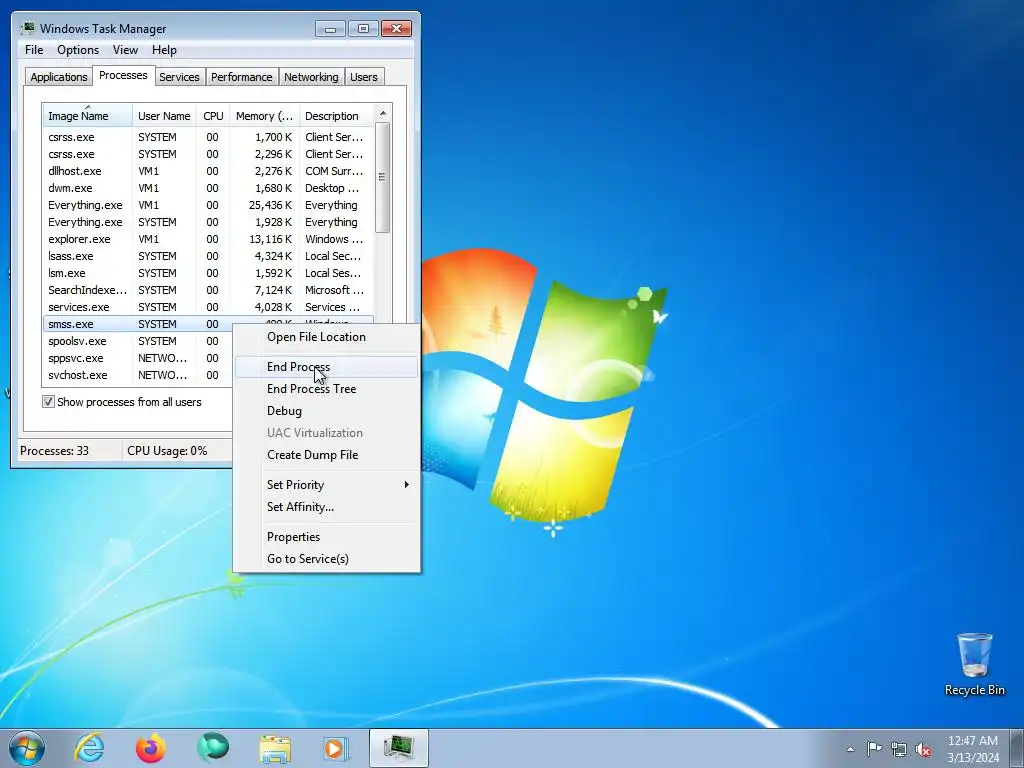Click the muted volume tray icon

(x=923, y=749)
